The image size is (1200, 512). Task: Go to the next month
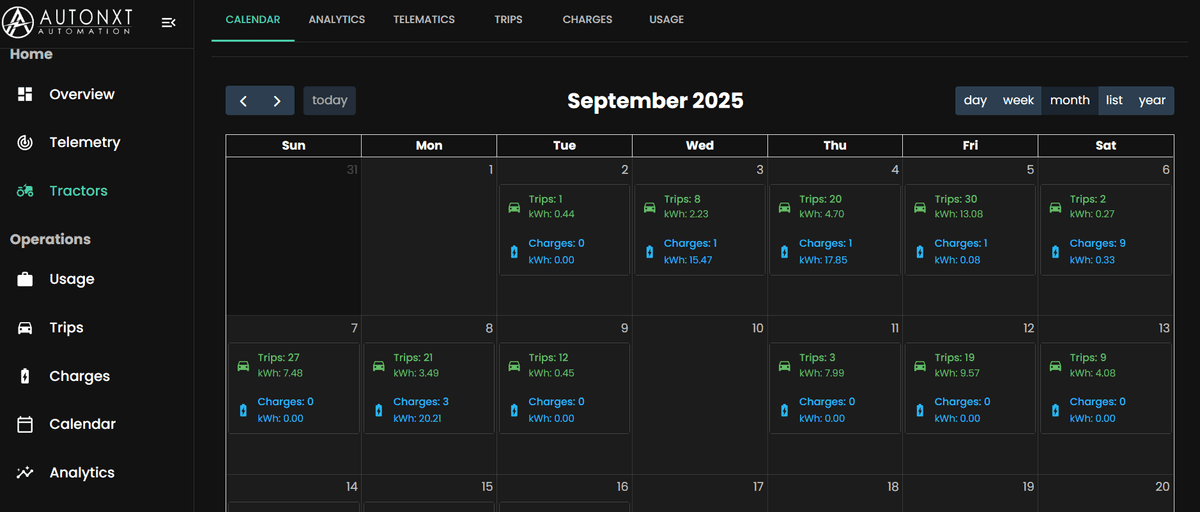(x=277, y=101)
